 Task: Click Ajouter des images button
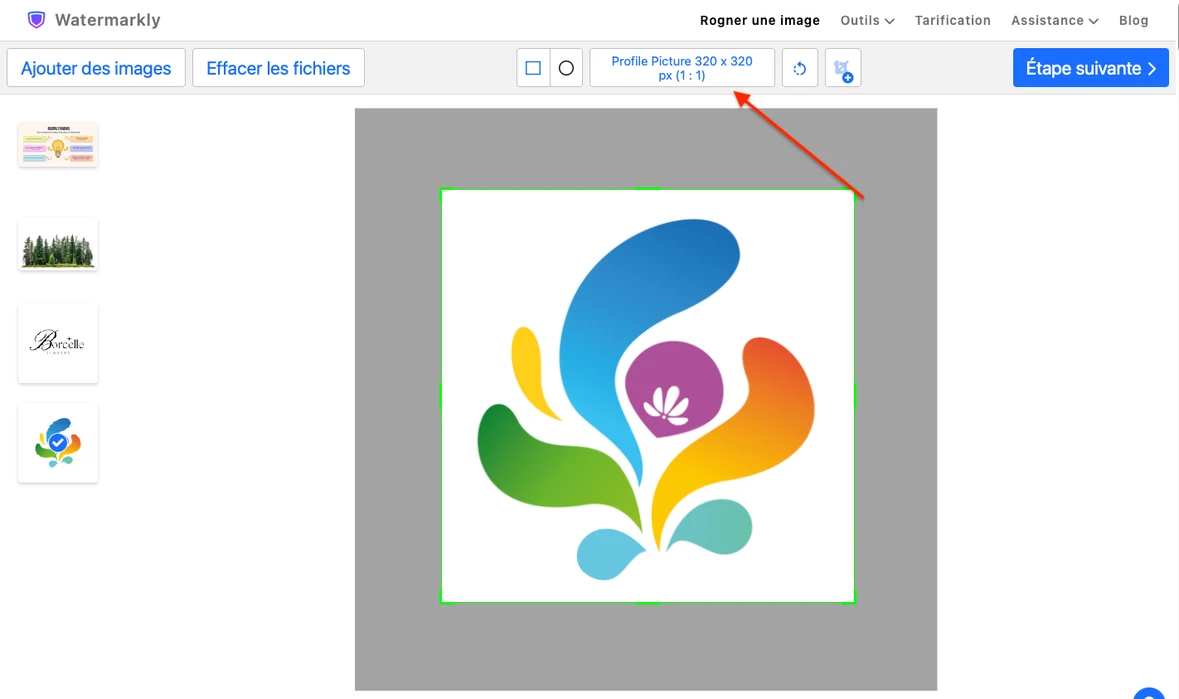pos(96,68)
